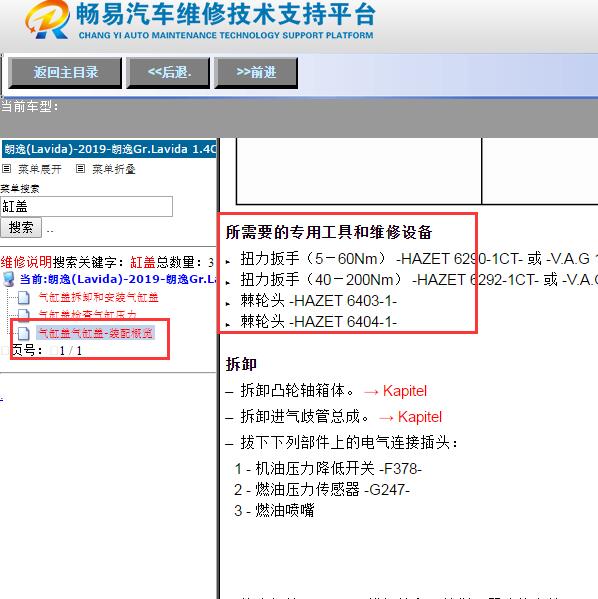
Task: Click the 搜索 search button
Action: (21, 228)
